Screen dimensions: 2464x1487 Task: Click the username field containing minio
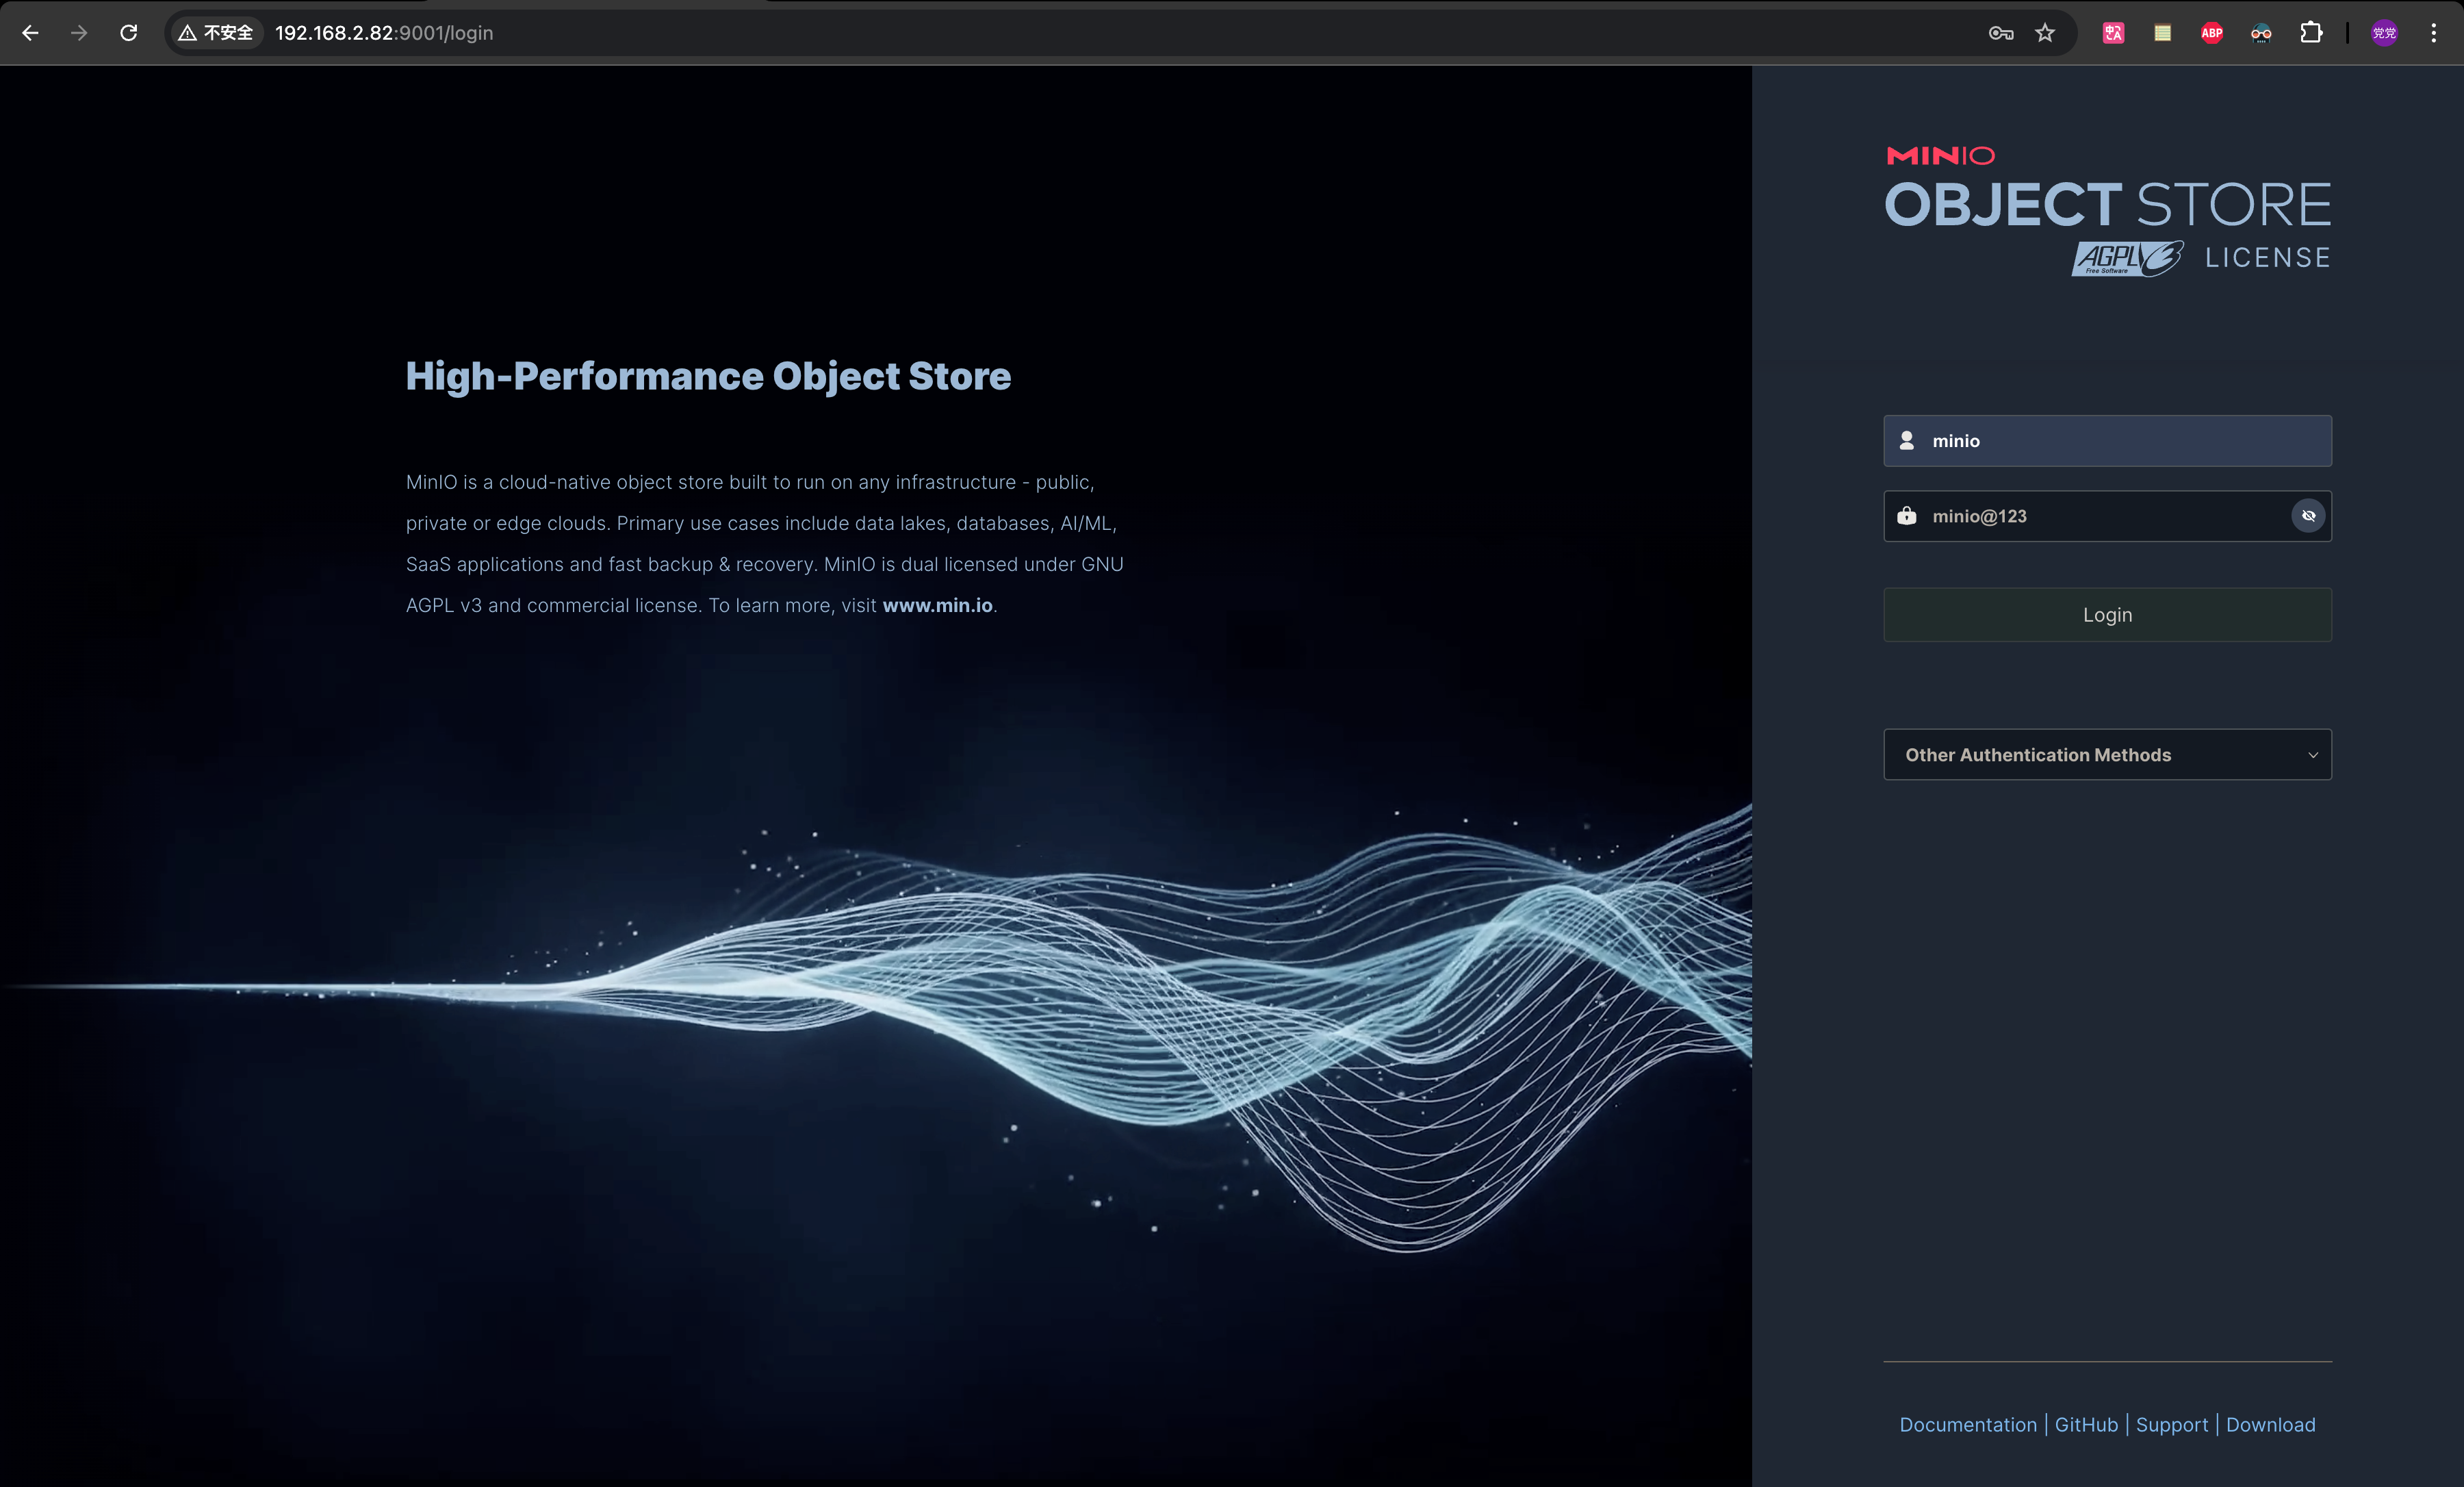coord(2107,441)
